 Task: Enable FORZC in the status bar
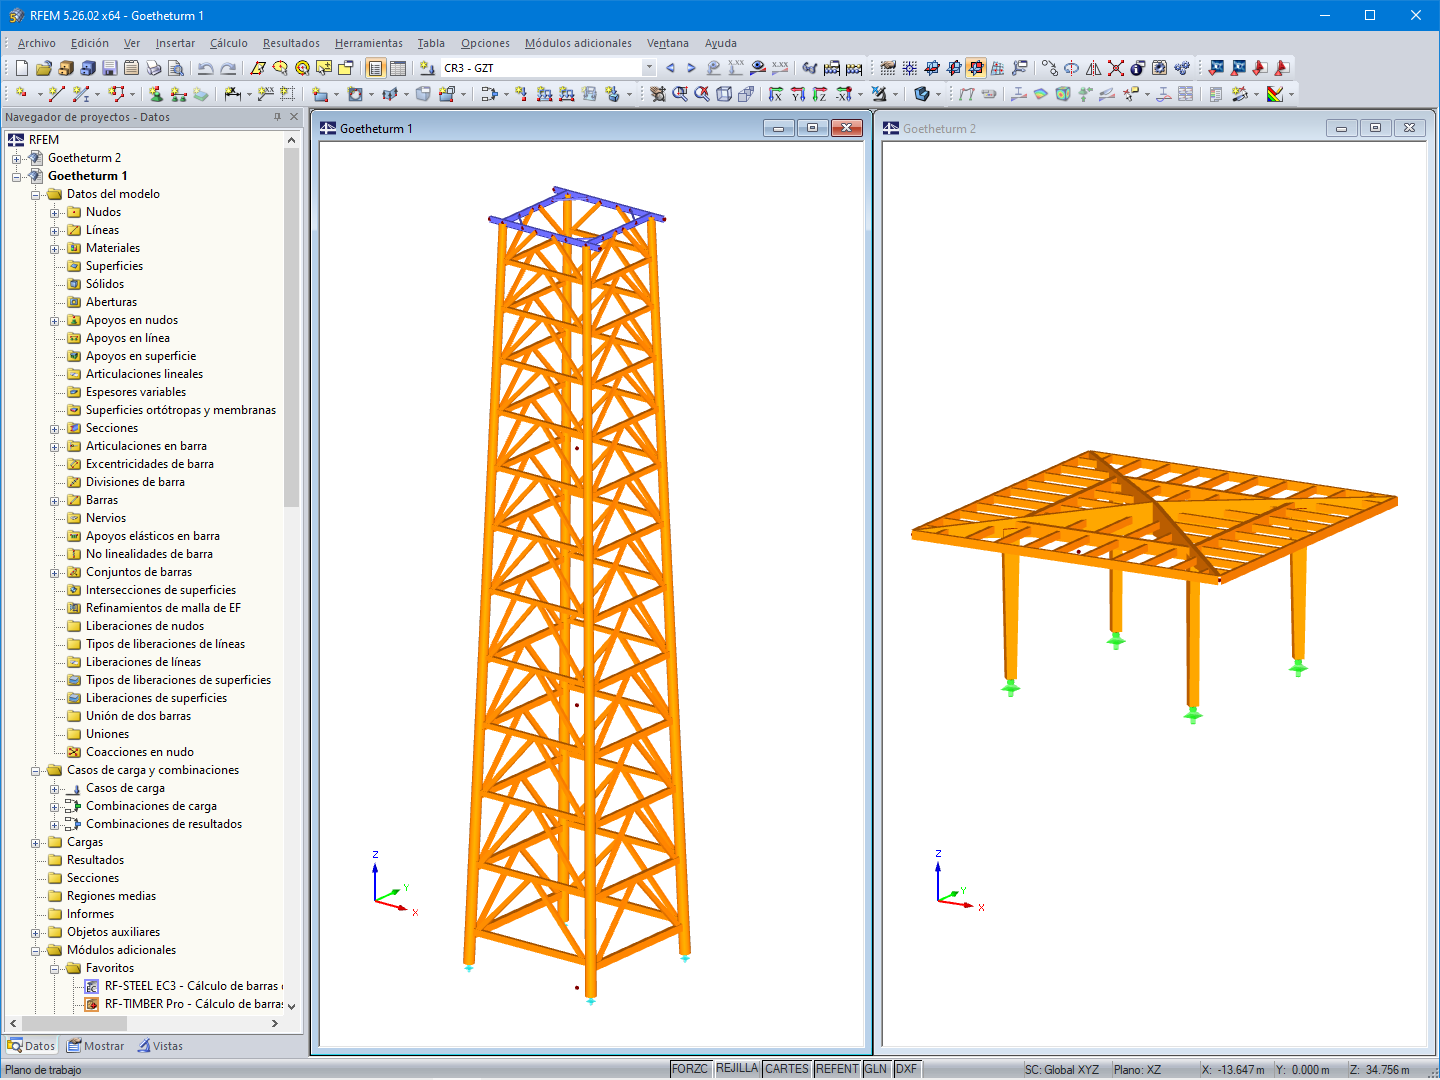tap(690, 1068)
